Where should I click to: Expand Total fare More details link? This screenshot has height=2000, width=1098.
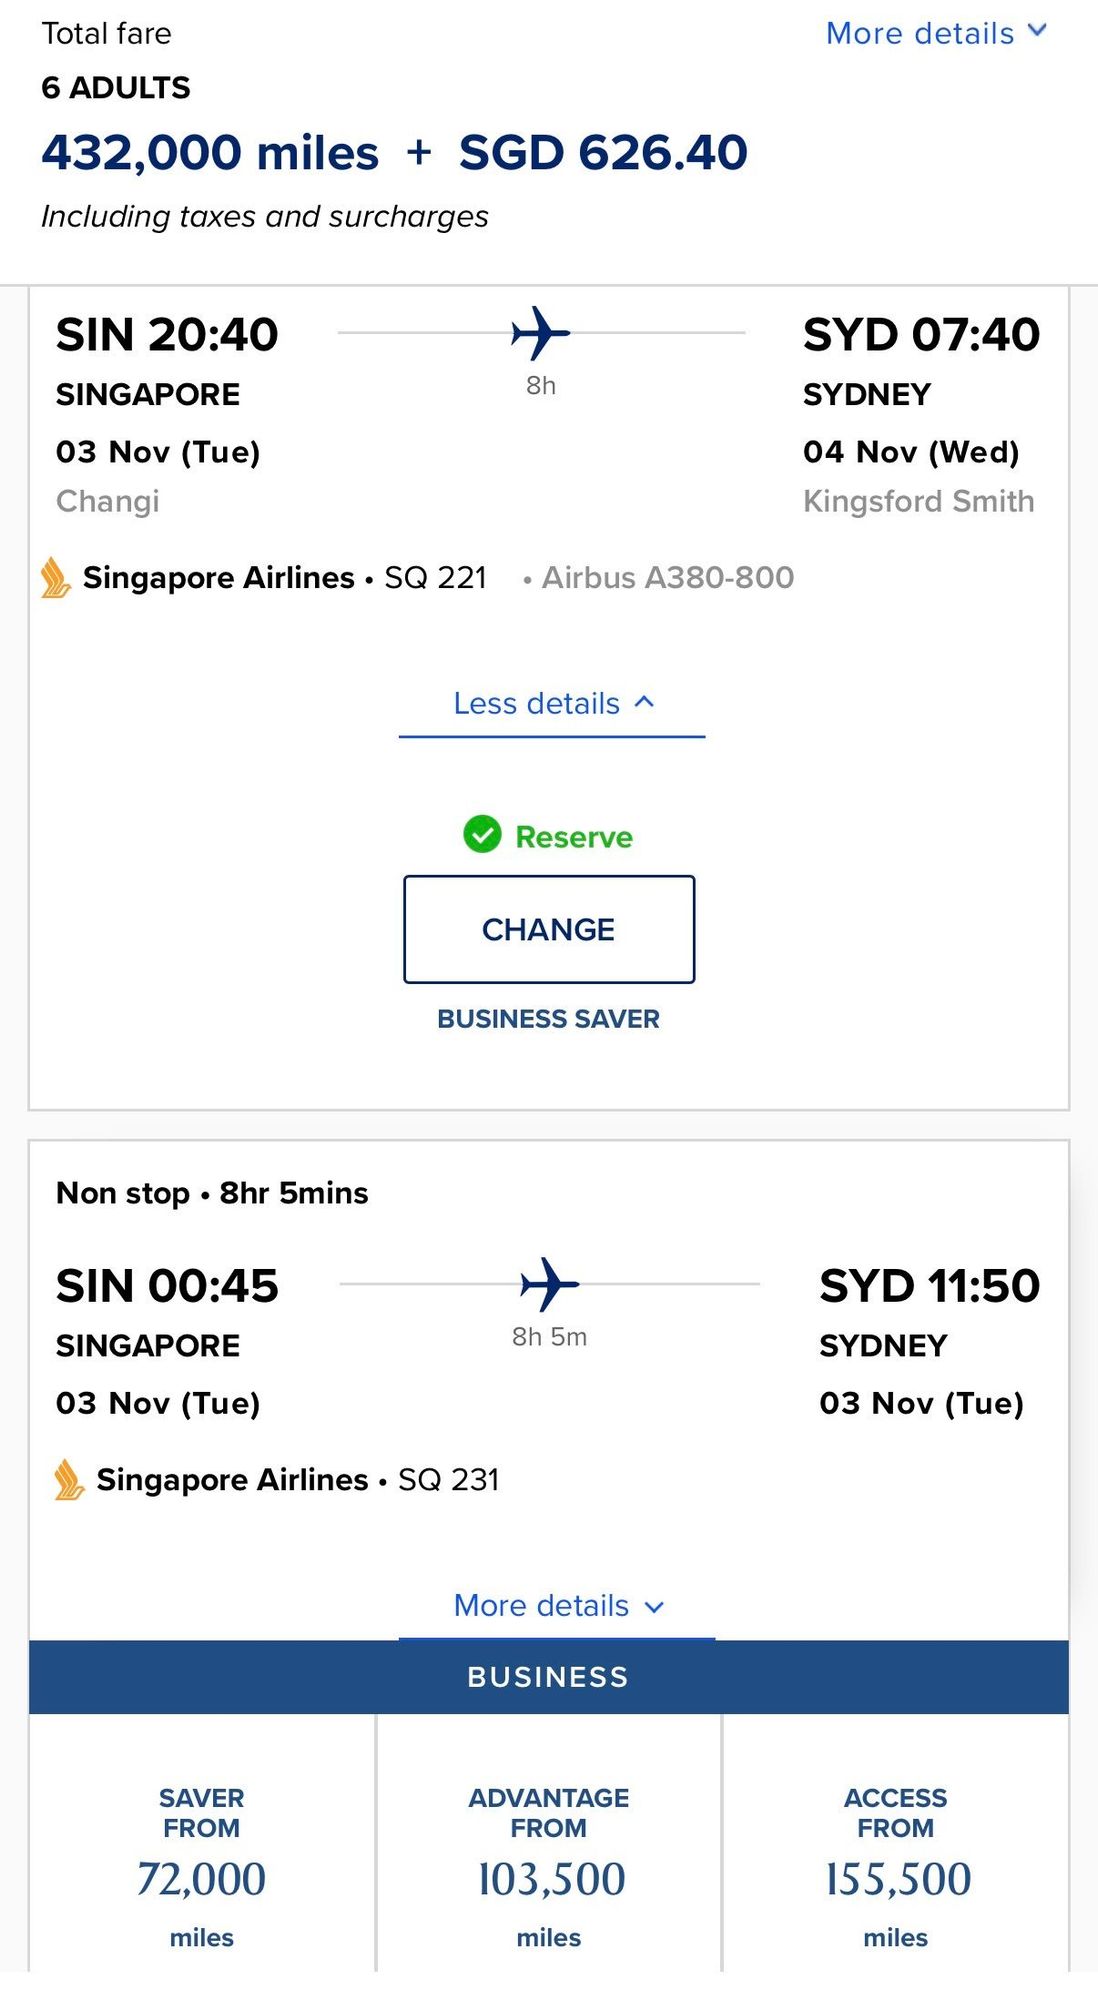(x=936, y=33)
